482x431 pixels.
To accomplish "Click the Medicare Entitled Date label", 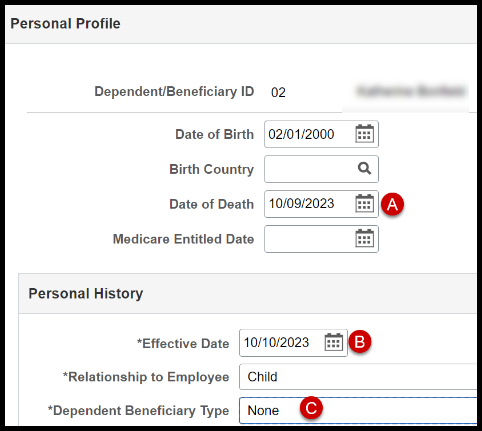I will click(184, 239).
